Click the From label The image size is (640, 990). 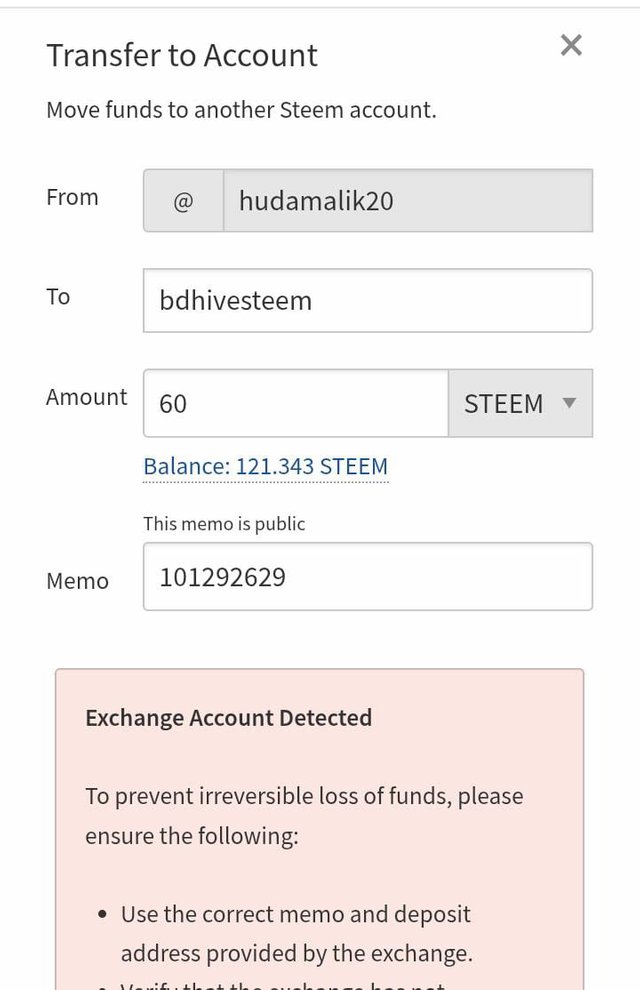[72, 197]
